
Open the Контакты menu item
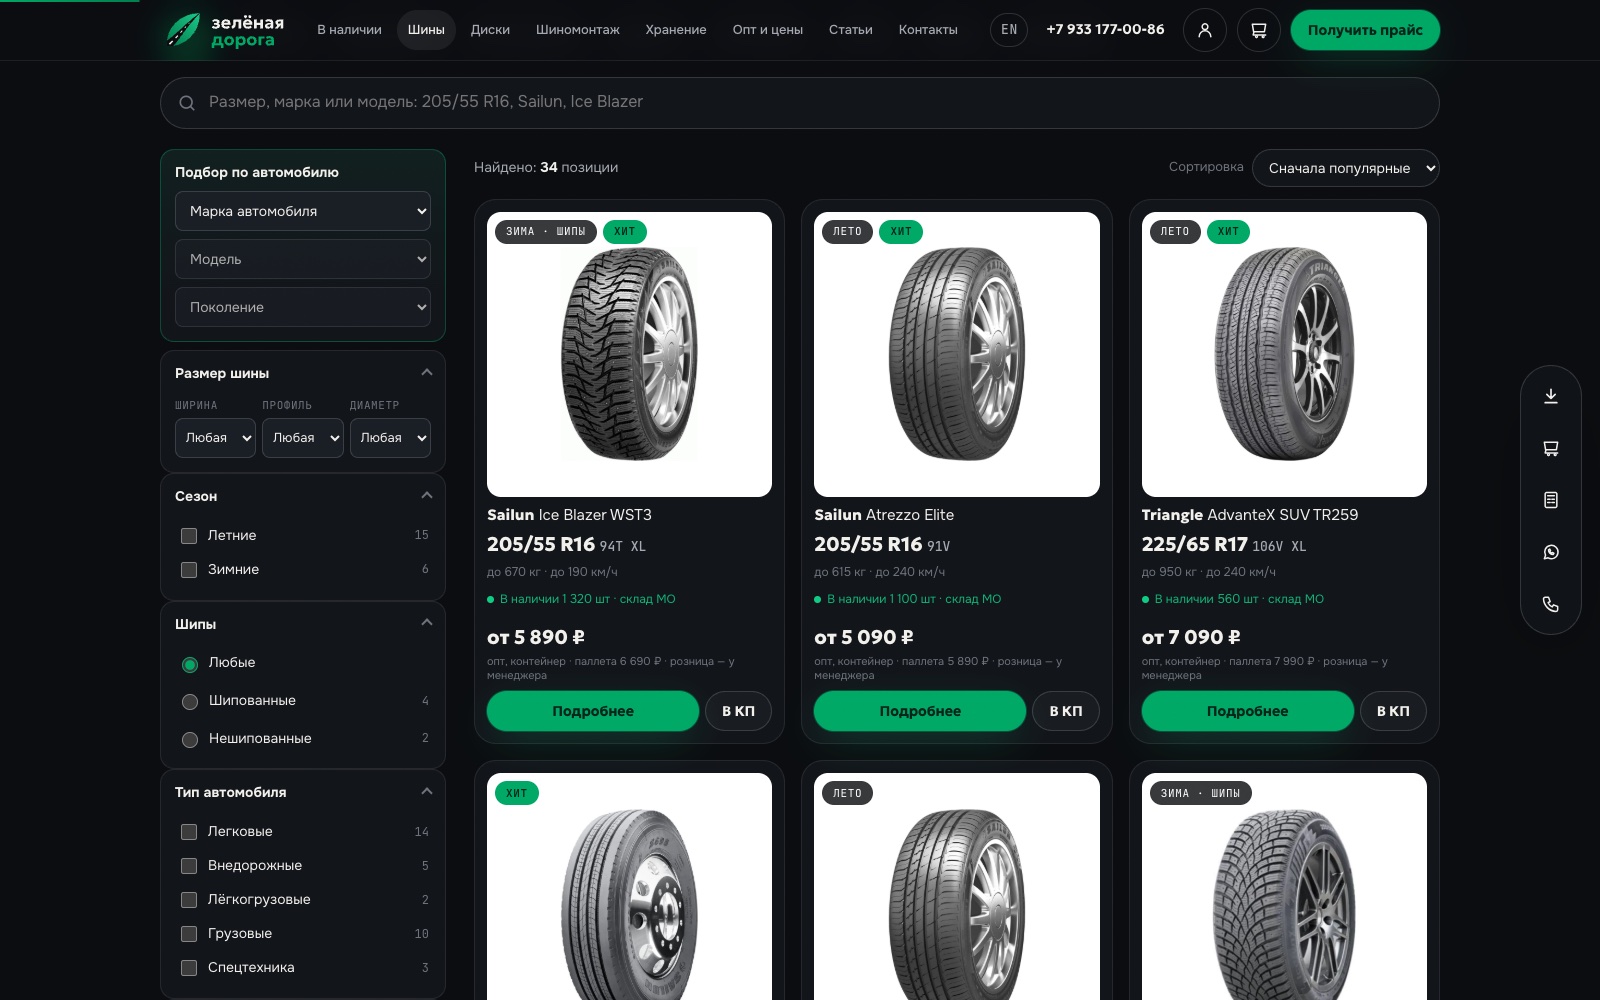(928, 30)
